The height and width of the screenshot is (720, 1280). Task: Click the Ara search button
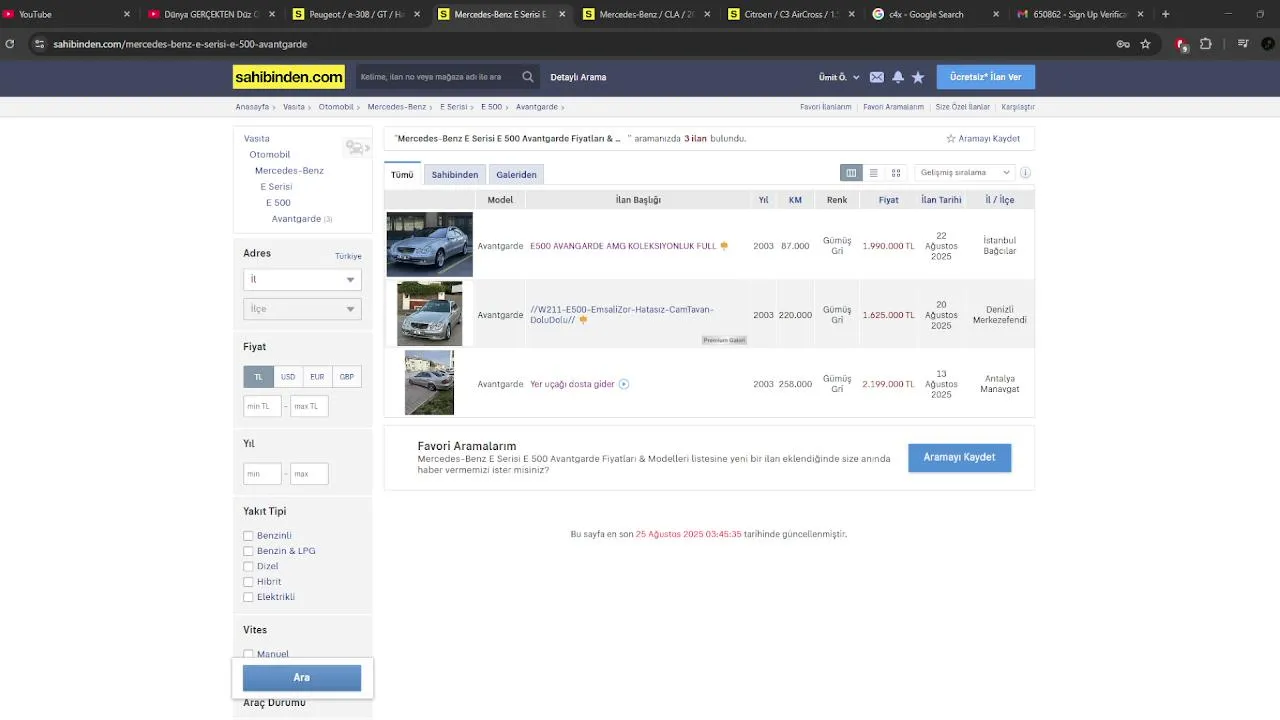[302, 678]
